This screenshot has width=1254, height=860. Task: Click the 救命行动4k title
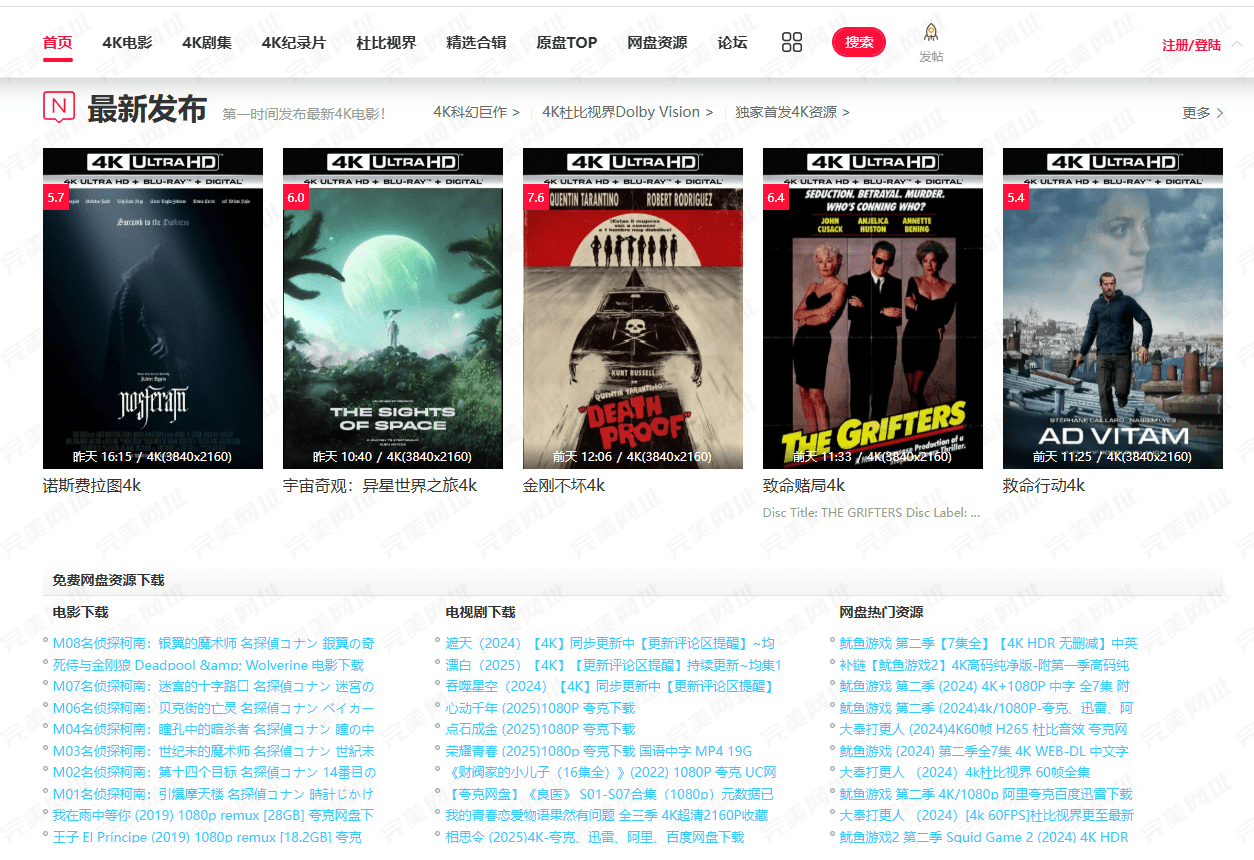click(1044, 486)
